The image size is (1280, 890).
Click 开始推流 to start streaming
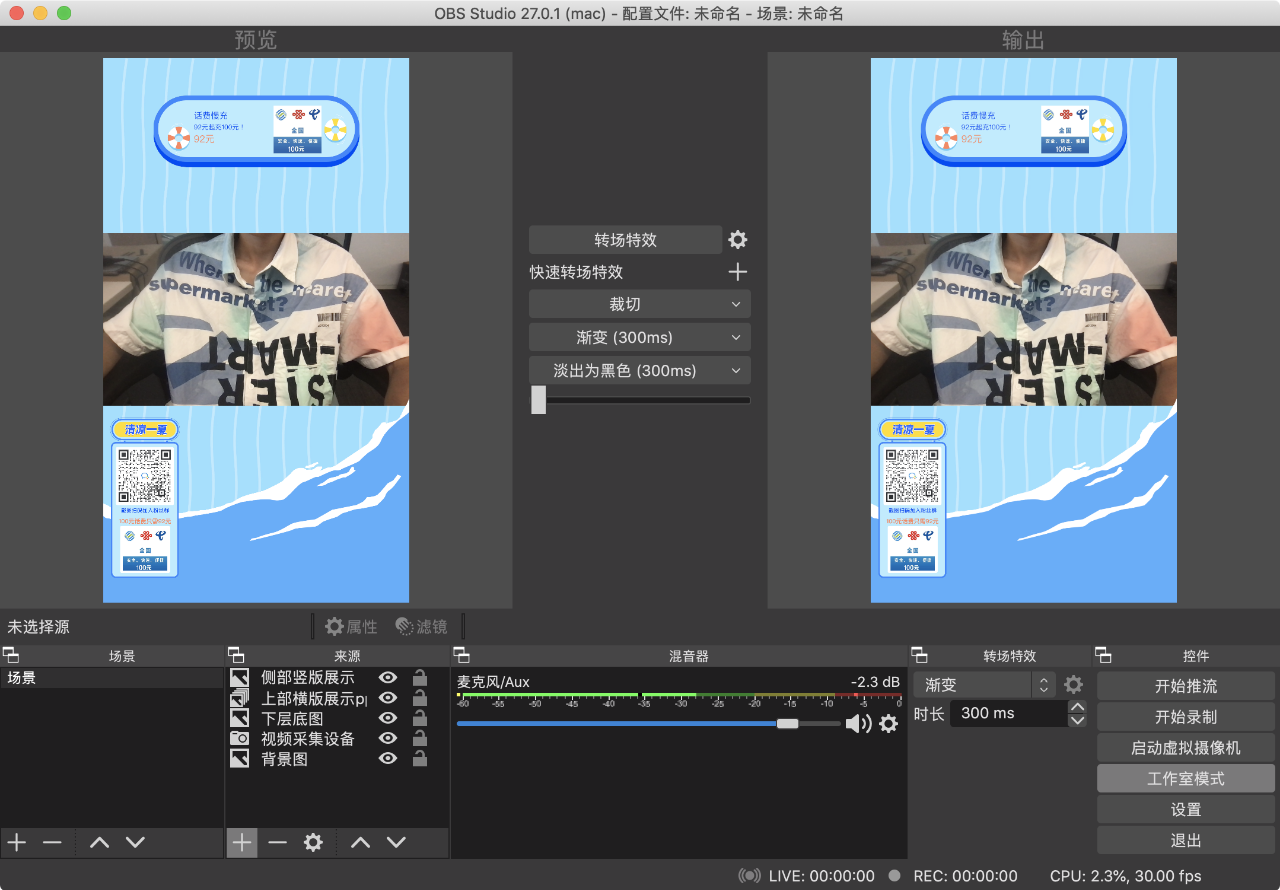click(x=1186, y=686)
